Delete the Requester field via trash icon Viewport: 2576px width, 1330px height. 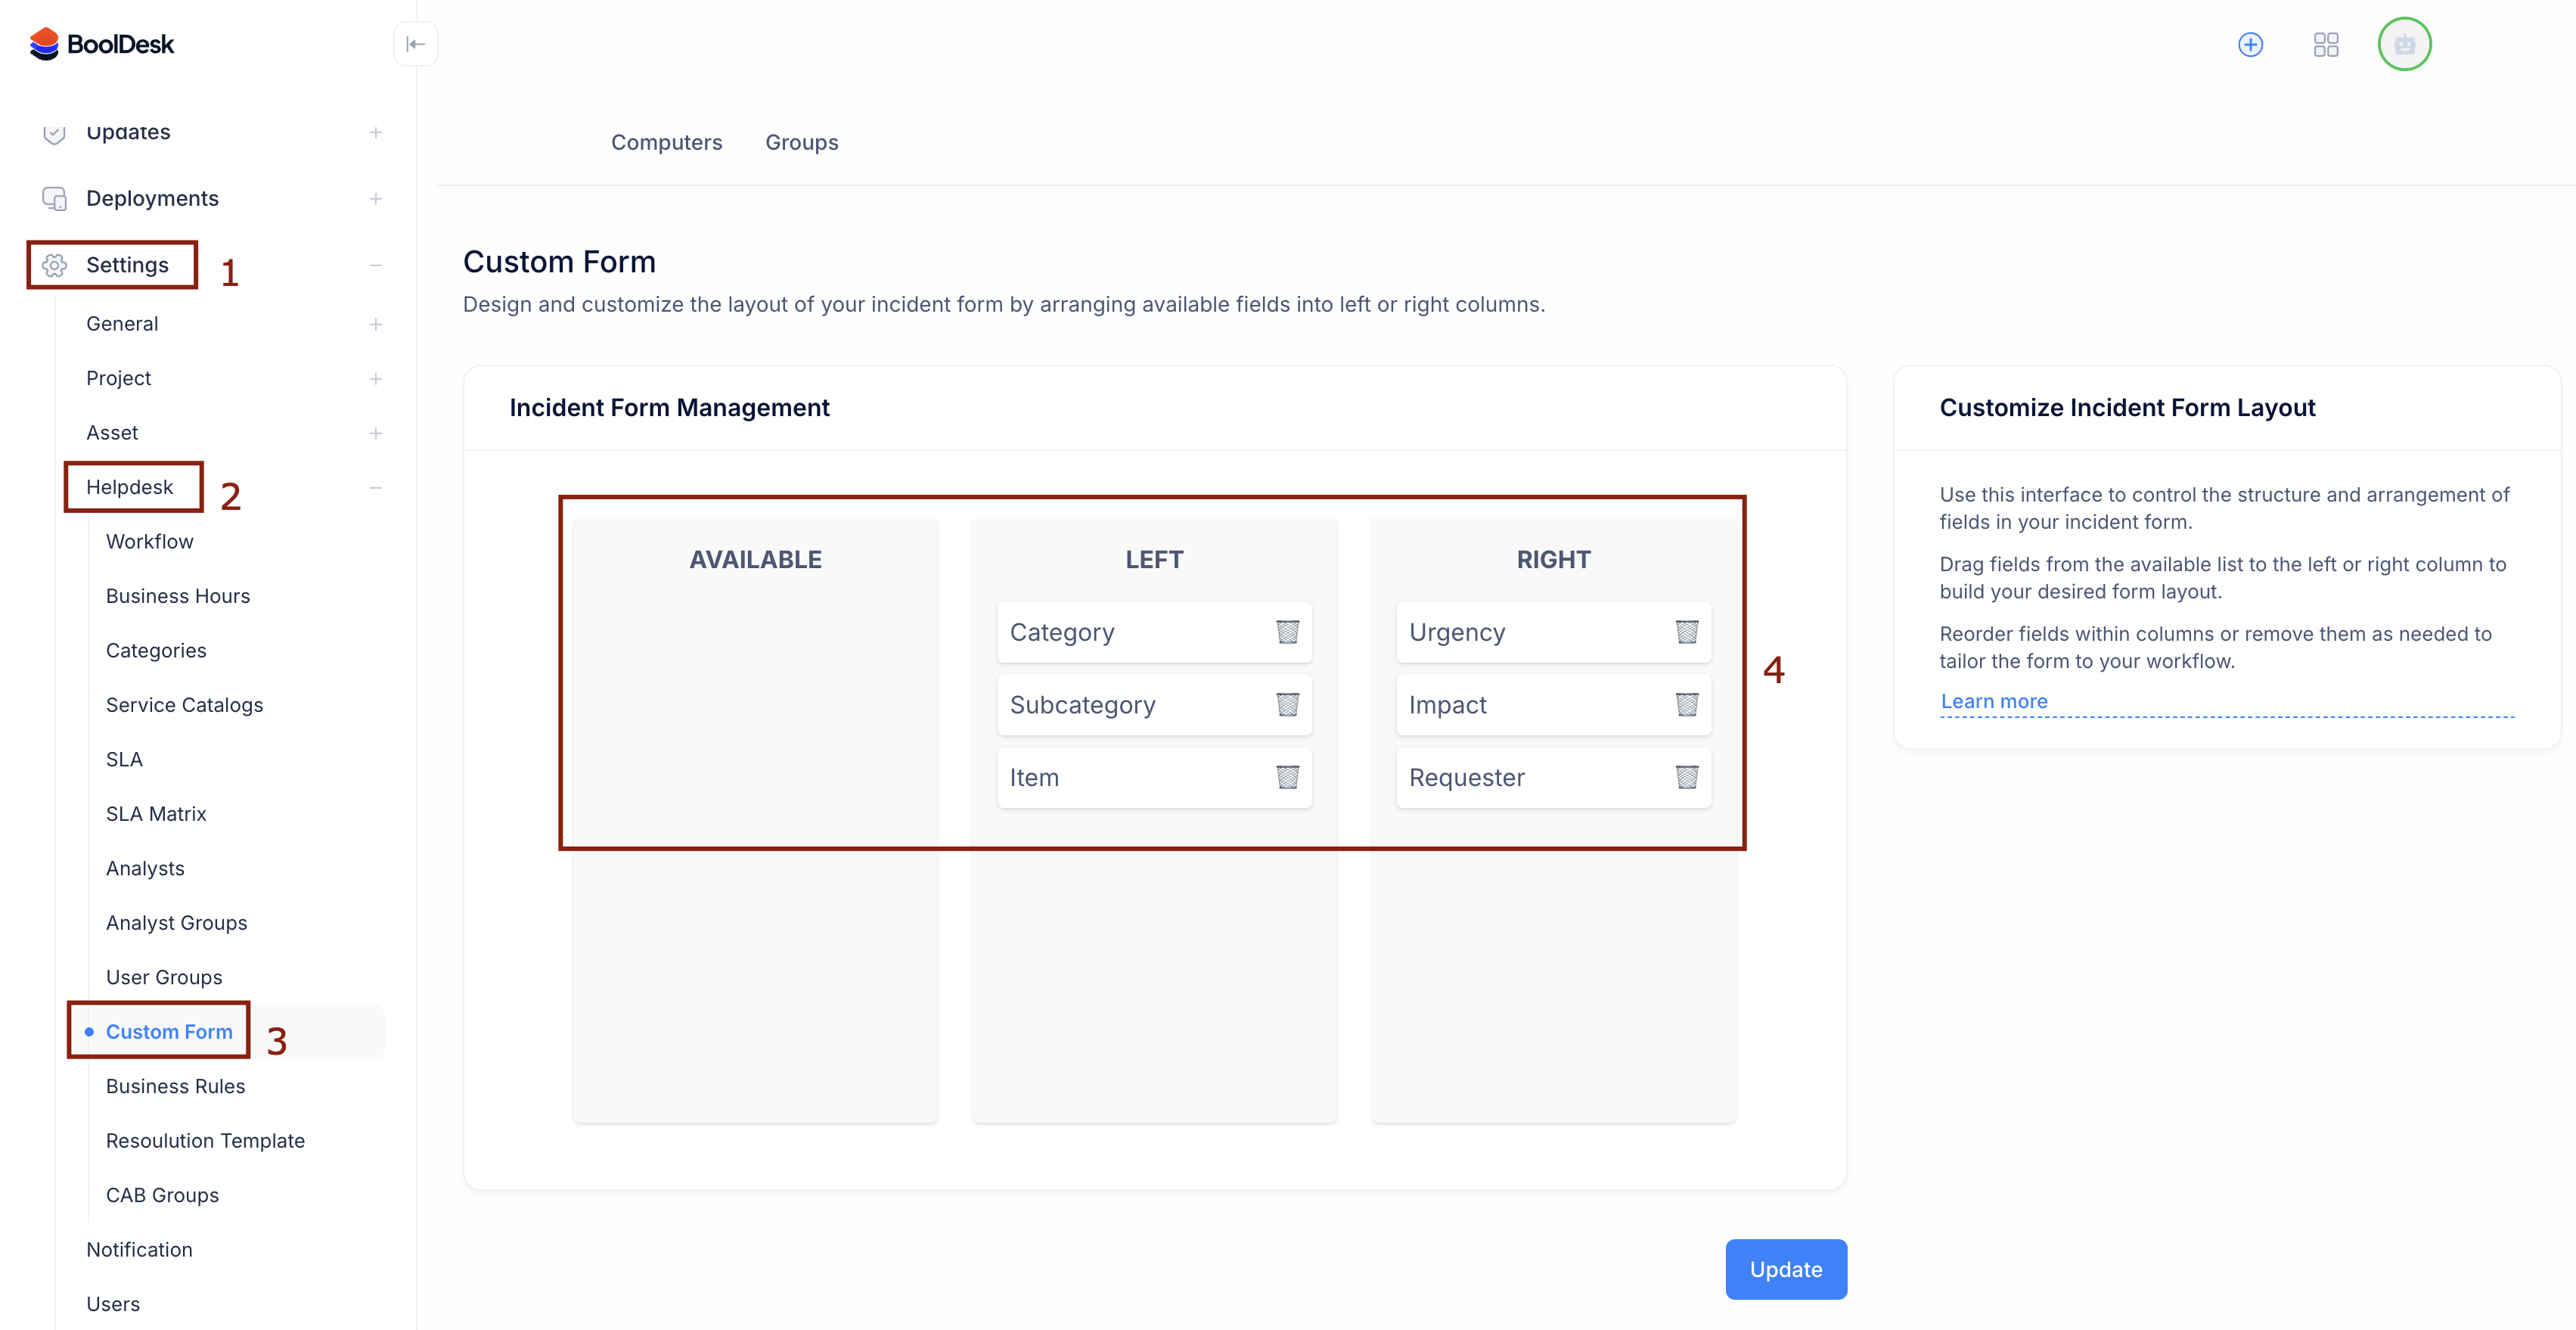(x=1686, y=777)
